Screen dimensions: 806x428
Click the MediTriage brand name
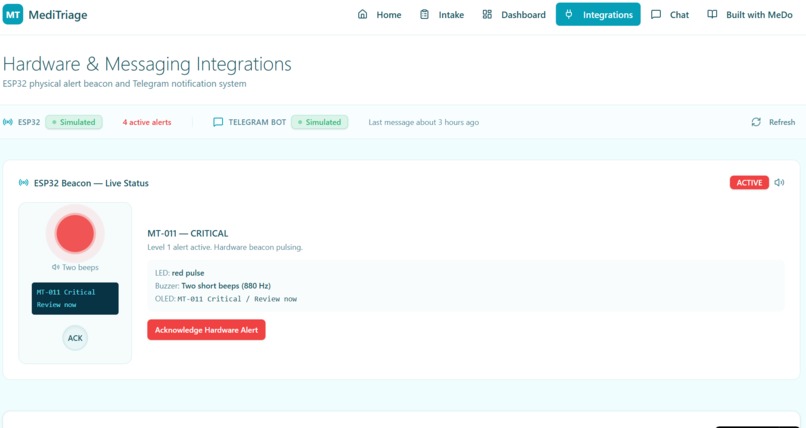pyautogui.click(x=58, y=15)
